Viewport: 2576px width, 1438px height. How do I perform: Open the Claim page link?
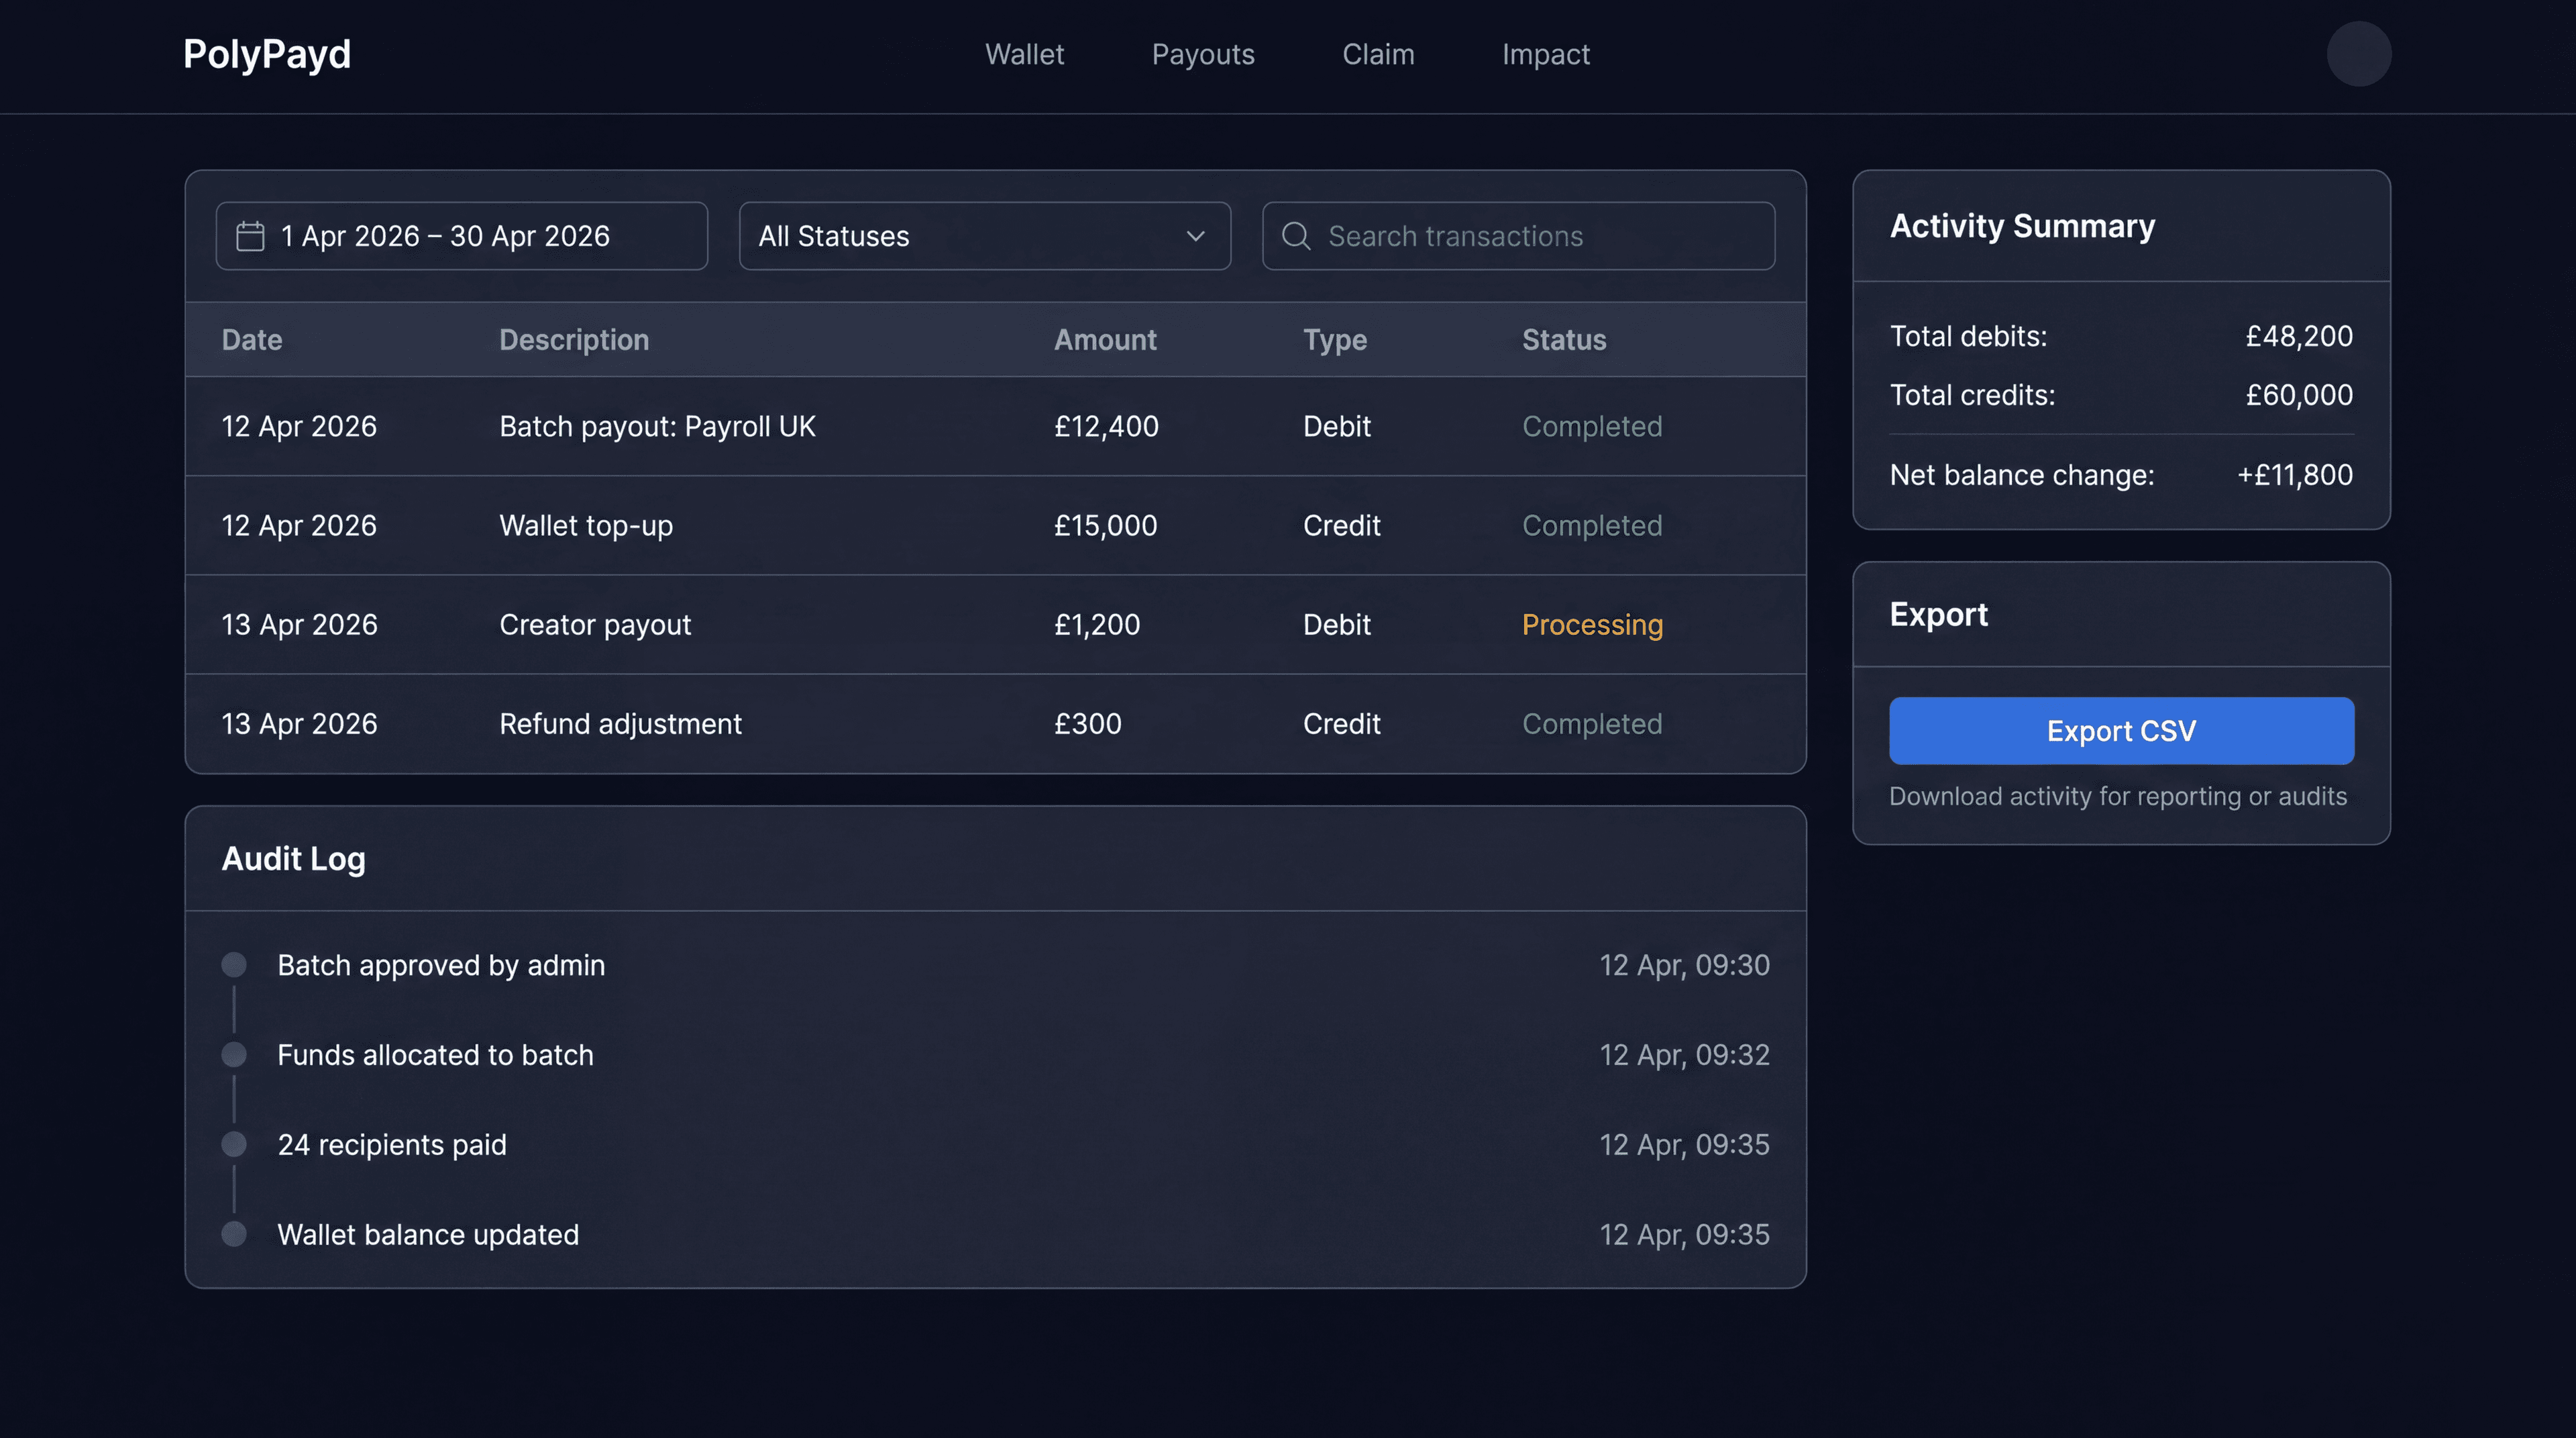click(1378, 54)
